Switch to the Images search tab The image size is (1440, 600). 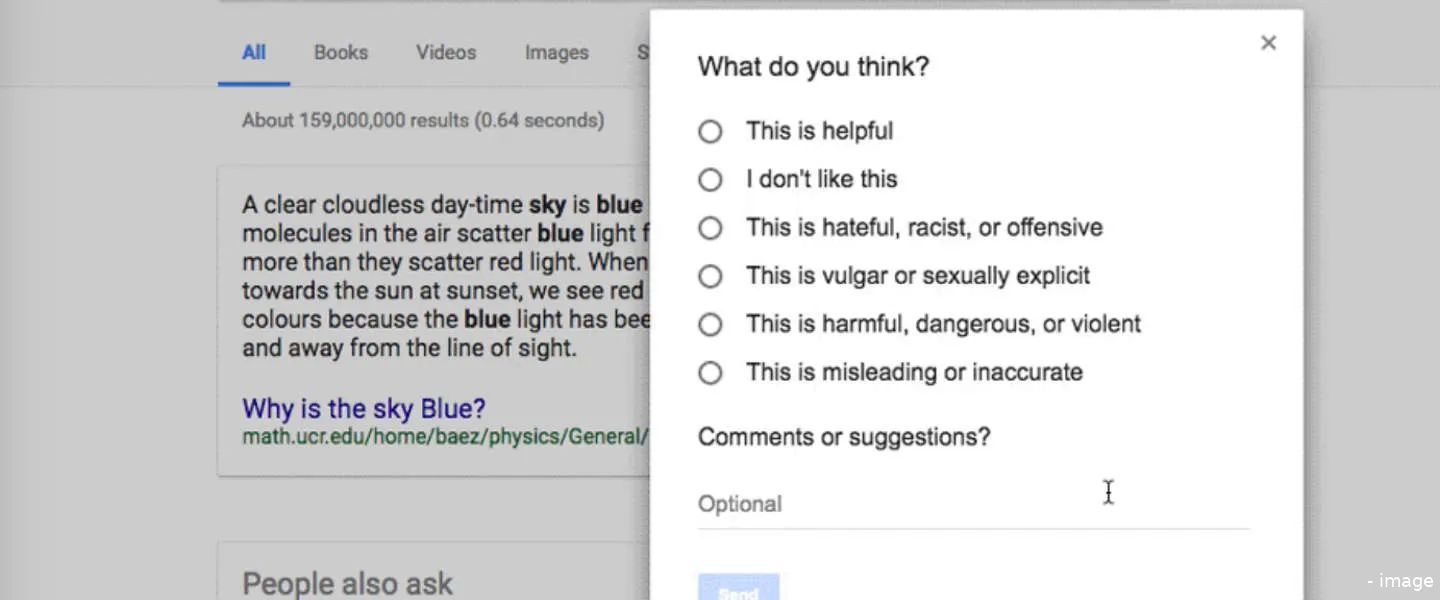click(556, 52)
